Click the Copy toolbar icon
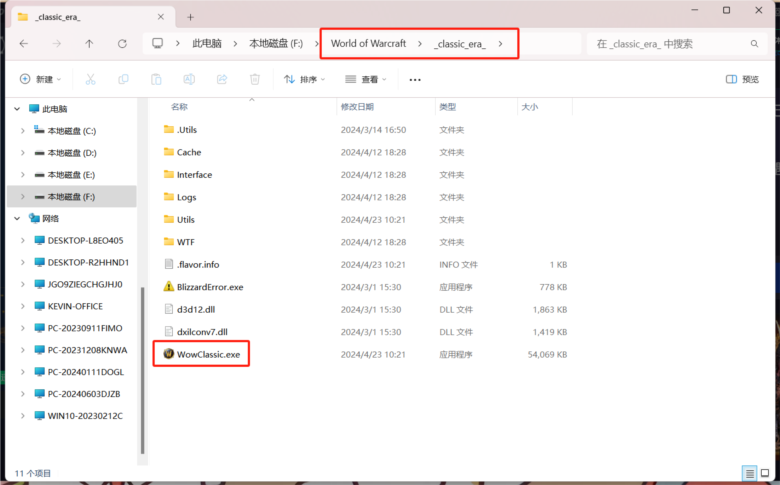This screenshot has width=780, height=485. pos(123,79)
